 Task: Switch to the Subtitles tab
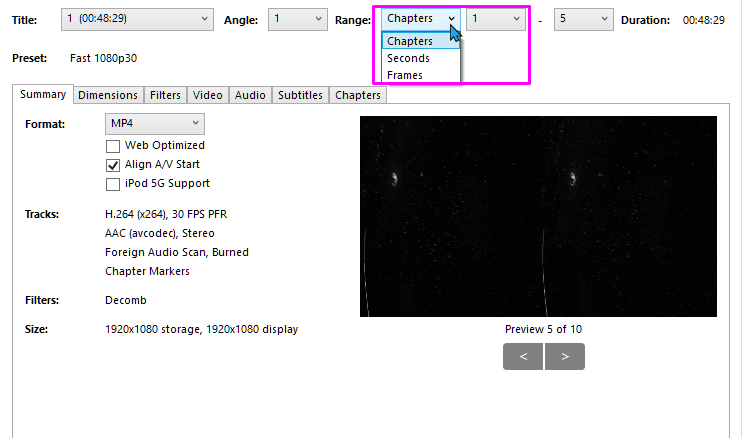[300, 95]
